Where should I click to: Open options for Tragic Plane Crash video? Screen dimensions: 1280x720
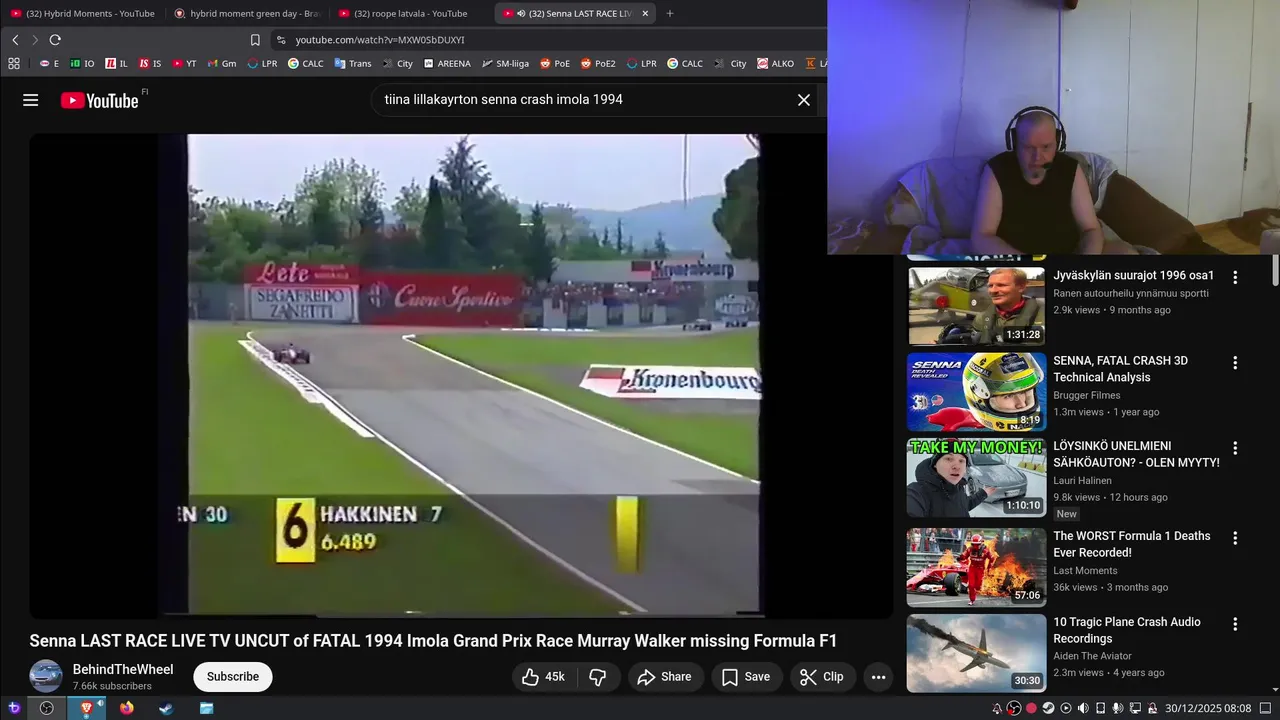click(x=1235, y=624)
